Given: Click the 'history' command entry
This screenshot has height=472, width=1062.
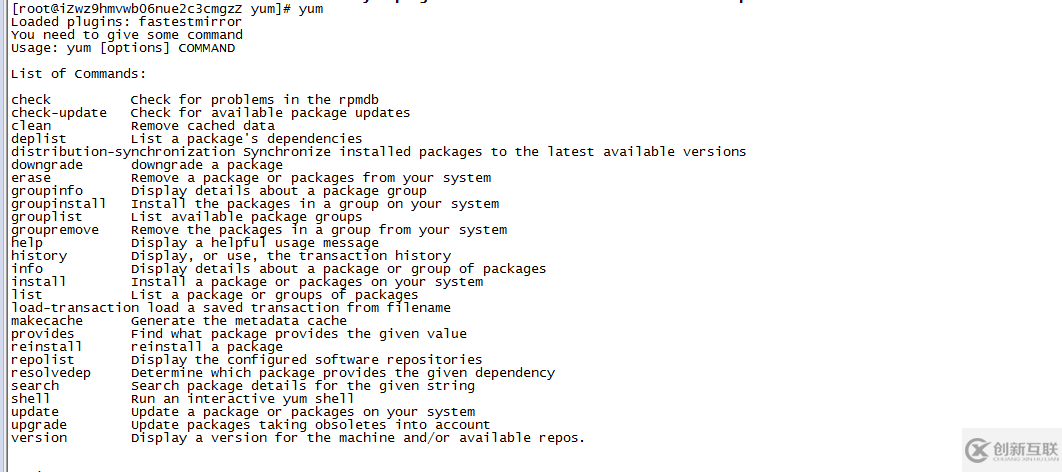Looking at the screenshot, I should (39, 256).
